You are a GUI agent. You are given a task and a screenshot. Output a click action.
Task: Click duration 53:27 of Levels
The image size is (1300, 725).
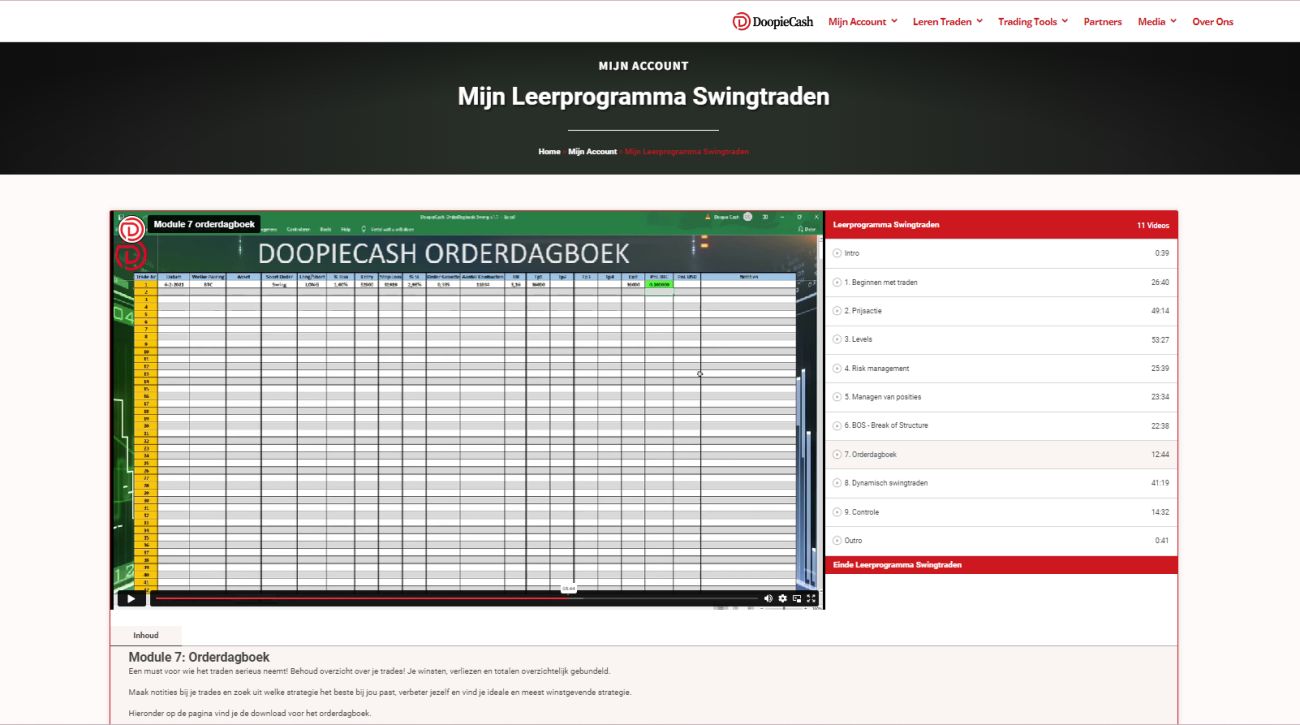coord(1160,340)
